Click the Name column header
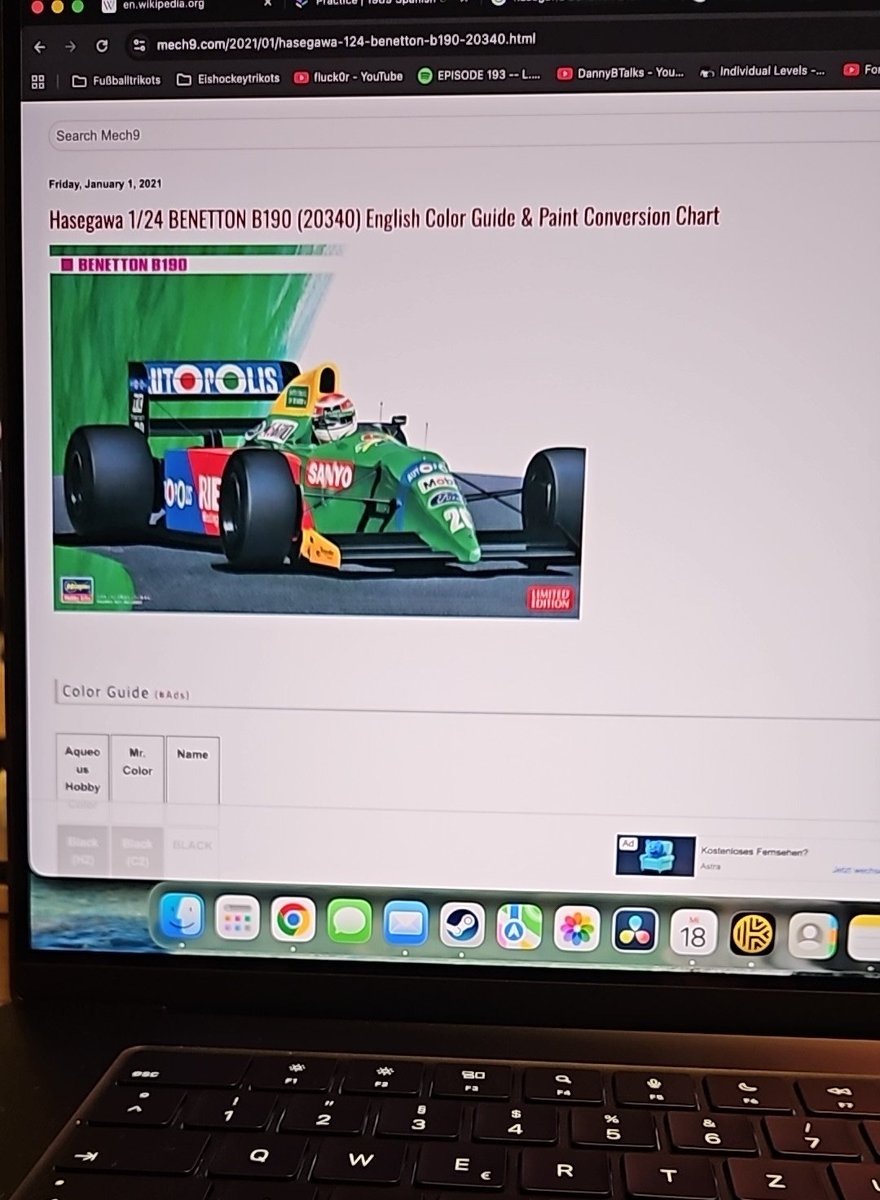The image size is (880, 1200). [x=192, y=770]
